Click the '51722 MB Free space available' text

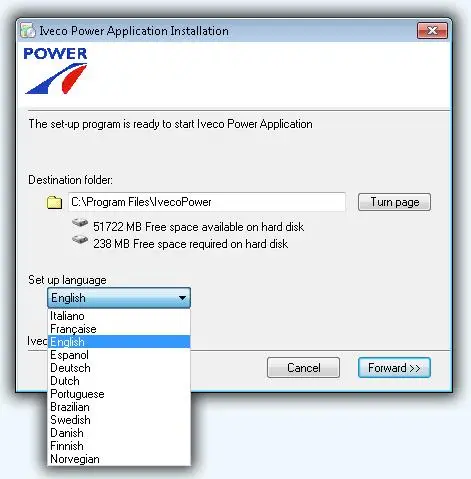tap(198, 227)
